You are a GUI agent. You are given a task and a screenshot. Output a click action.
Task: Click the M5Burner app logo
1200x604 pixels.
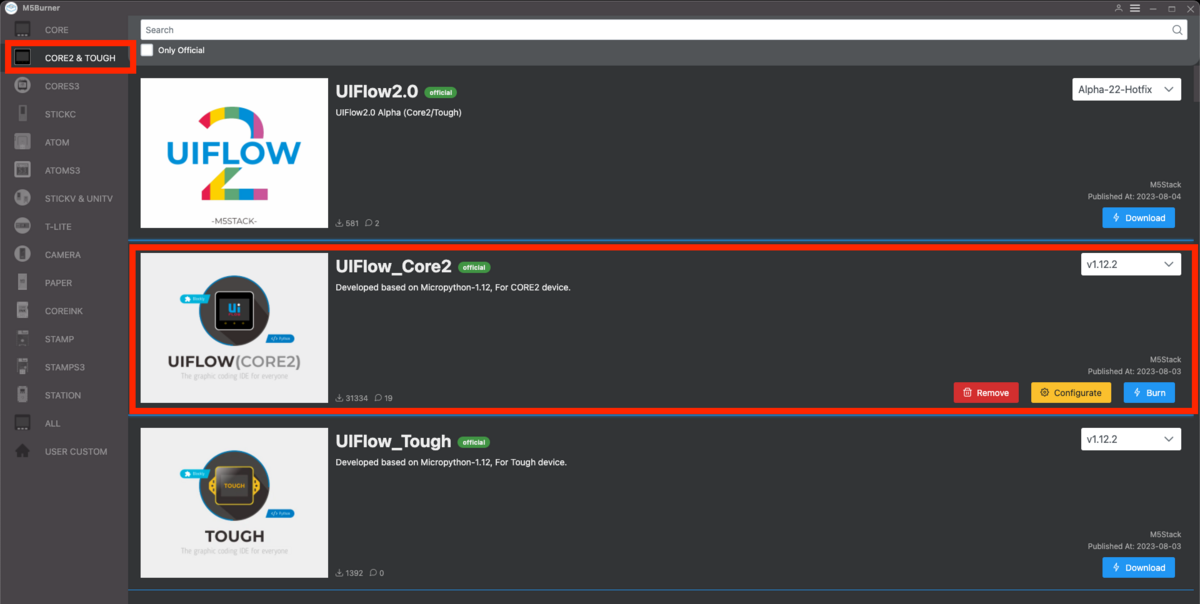[x=9, y=8]
